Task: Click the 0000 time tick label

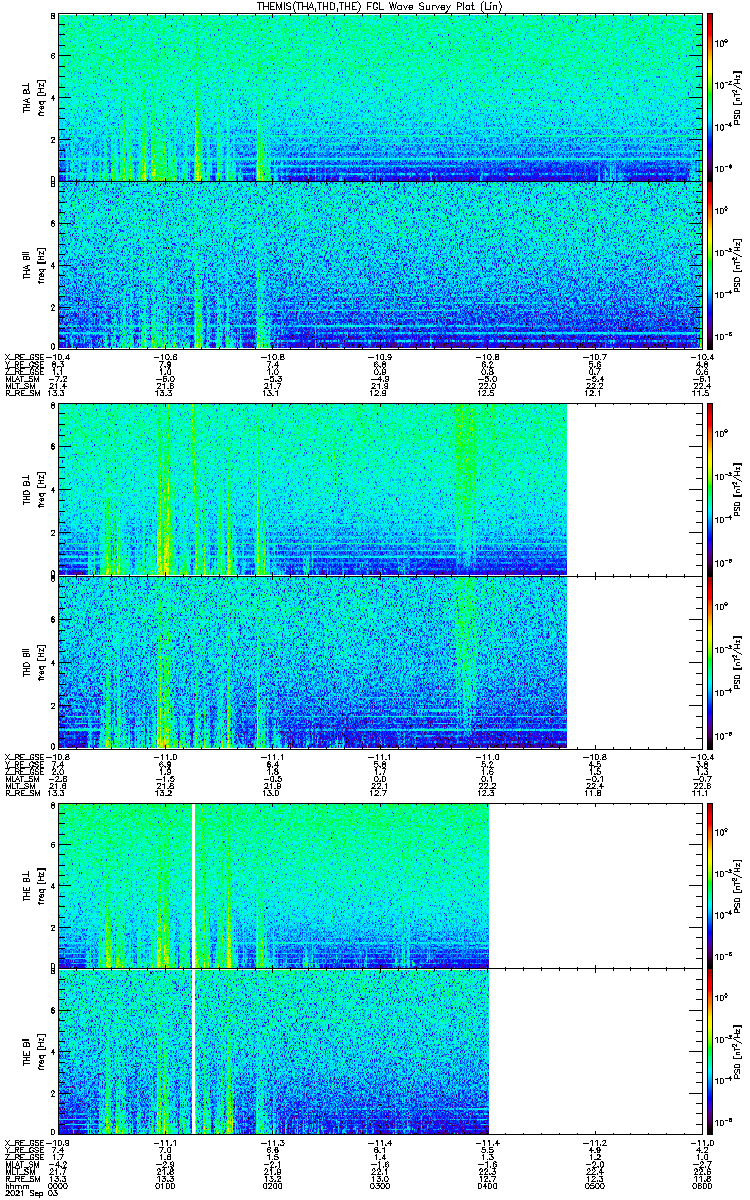Action: [58, 1185]
